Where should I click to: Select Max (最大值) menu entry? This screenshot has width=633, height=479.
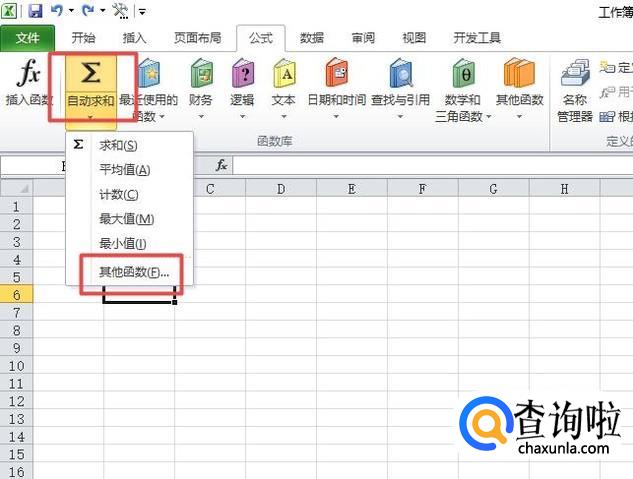coord(127,219)
